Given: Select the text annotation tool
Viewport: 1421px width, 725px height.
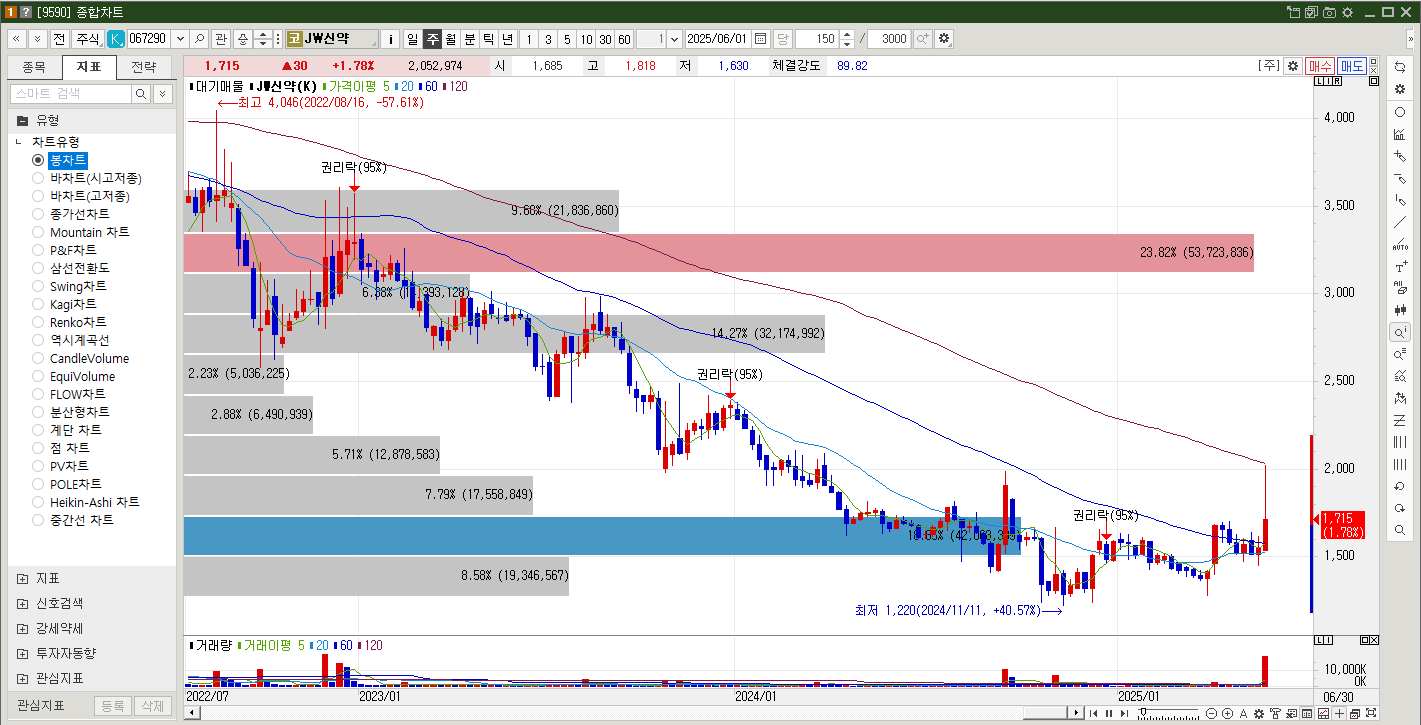Looking at the screenshot, I should 1400,266.
